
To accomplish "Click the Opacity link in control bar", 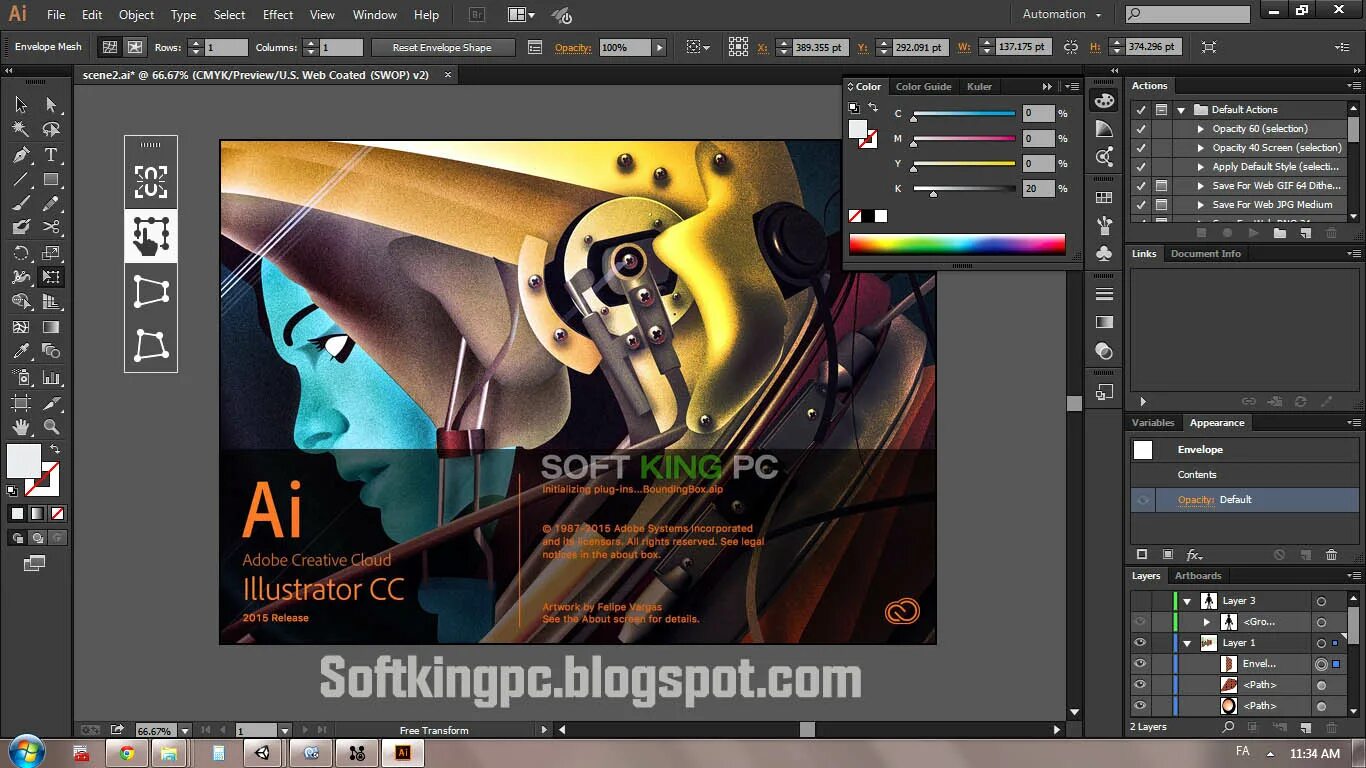I will tap(573, 47).
